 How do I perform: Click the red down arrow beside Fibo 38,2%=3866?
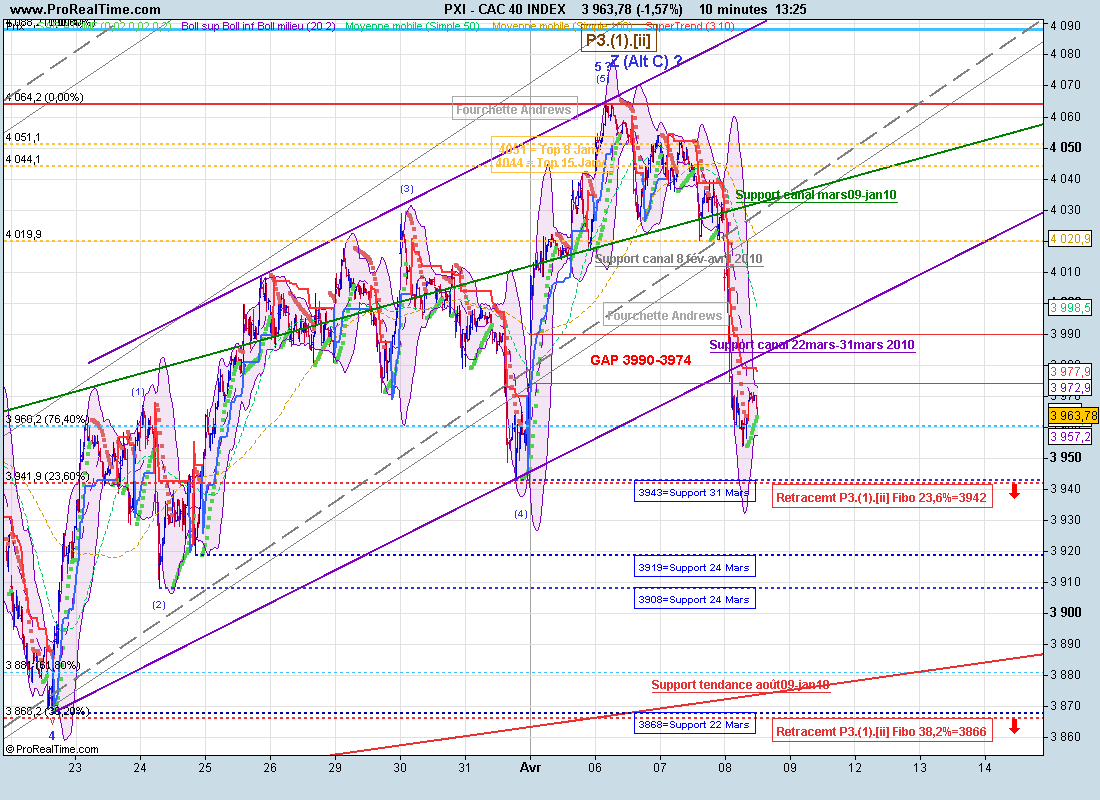1014,726
